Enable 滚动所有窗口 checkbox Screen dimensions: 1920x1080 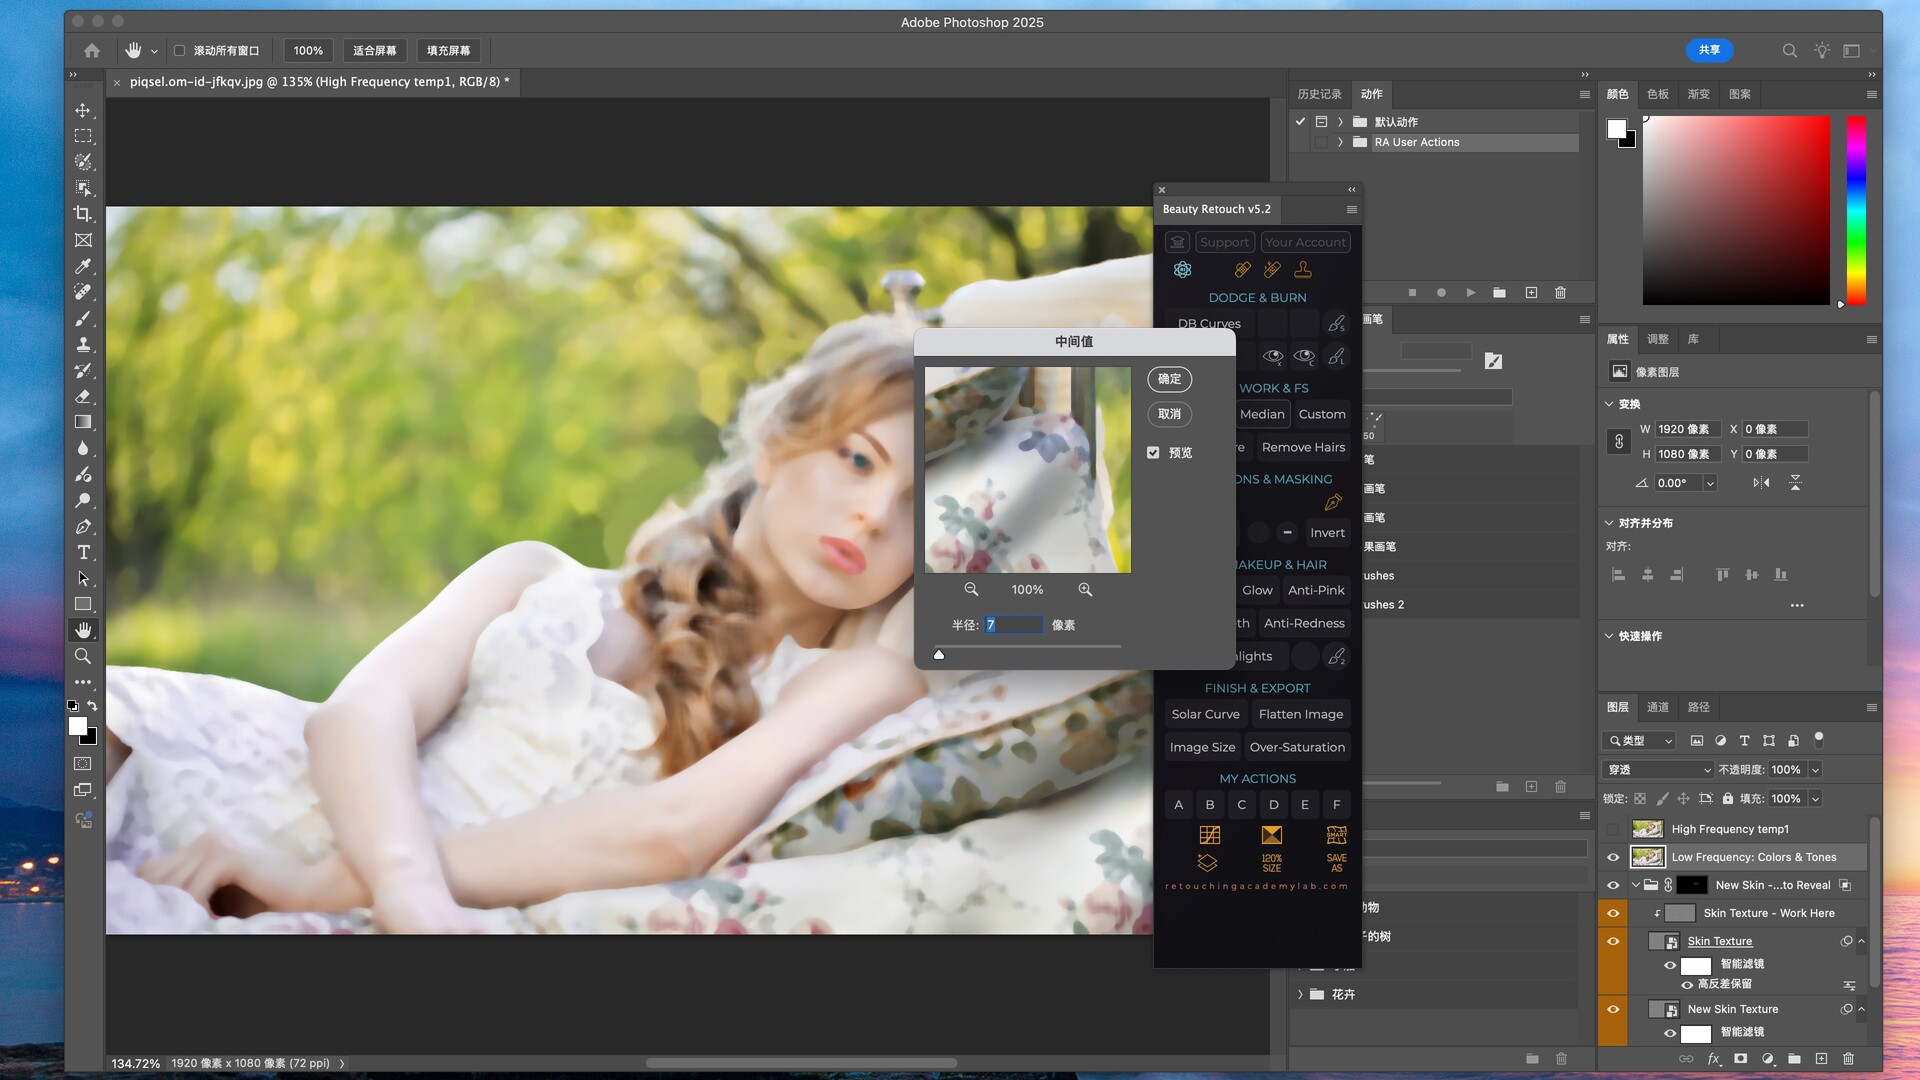(x=180, y=50)
